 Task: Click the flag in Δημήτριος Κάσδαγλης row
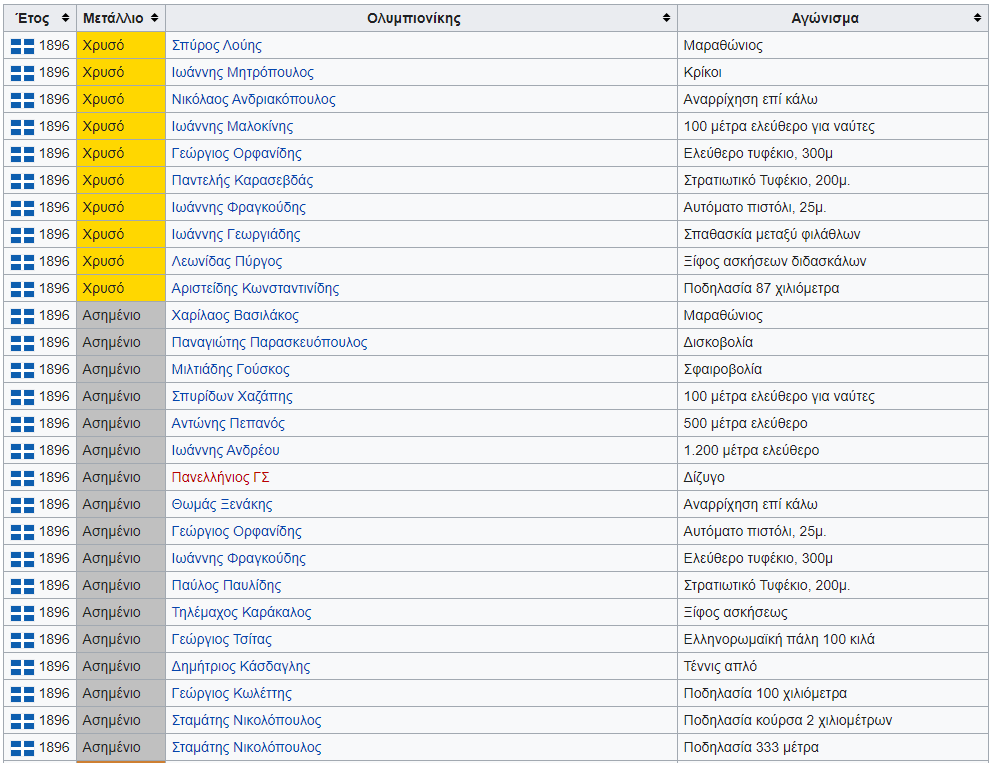(22, 667)
